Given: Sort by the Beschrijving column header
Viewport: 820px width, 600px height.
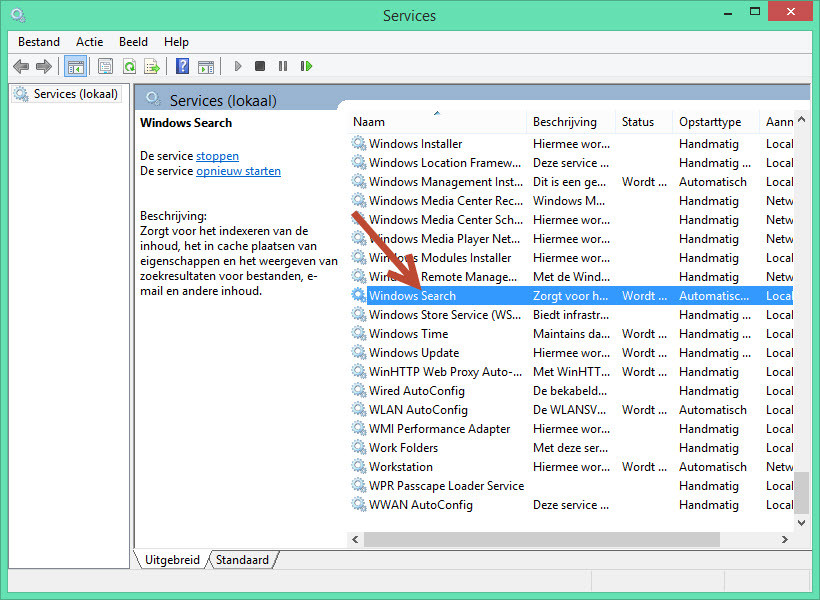Looking at the screenshot, I should click(x=572, y=122).
